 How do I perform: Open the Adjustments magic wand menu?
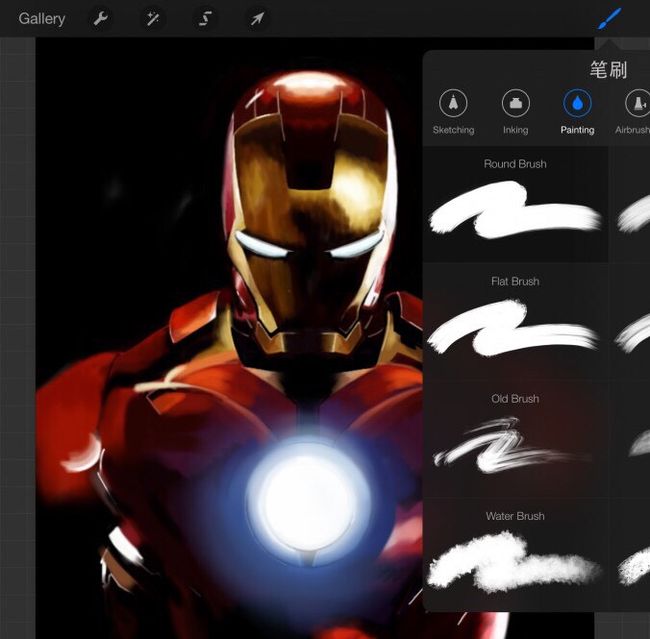pos(153,19)
